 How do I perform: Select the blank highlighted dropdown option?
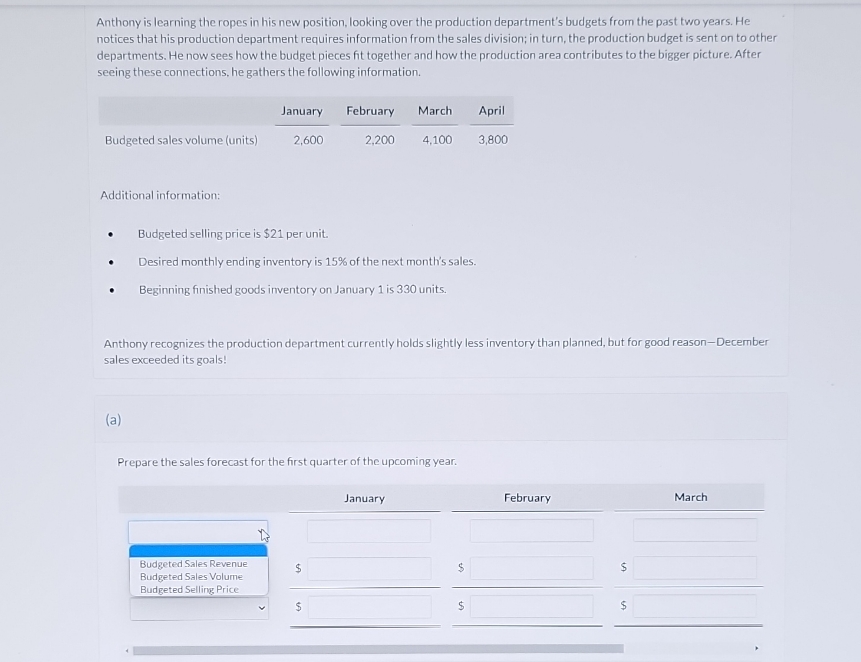click(198, 551)
